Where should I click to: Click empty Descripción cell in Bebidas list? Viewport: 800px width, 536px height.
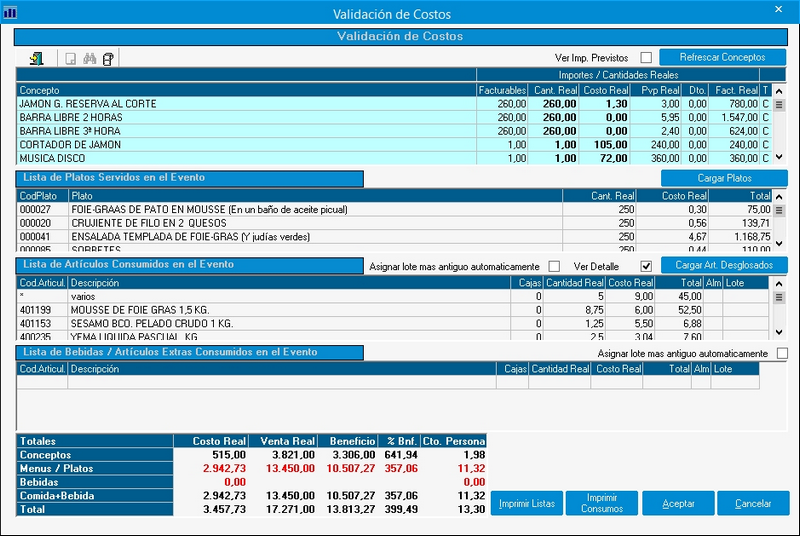282,382
